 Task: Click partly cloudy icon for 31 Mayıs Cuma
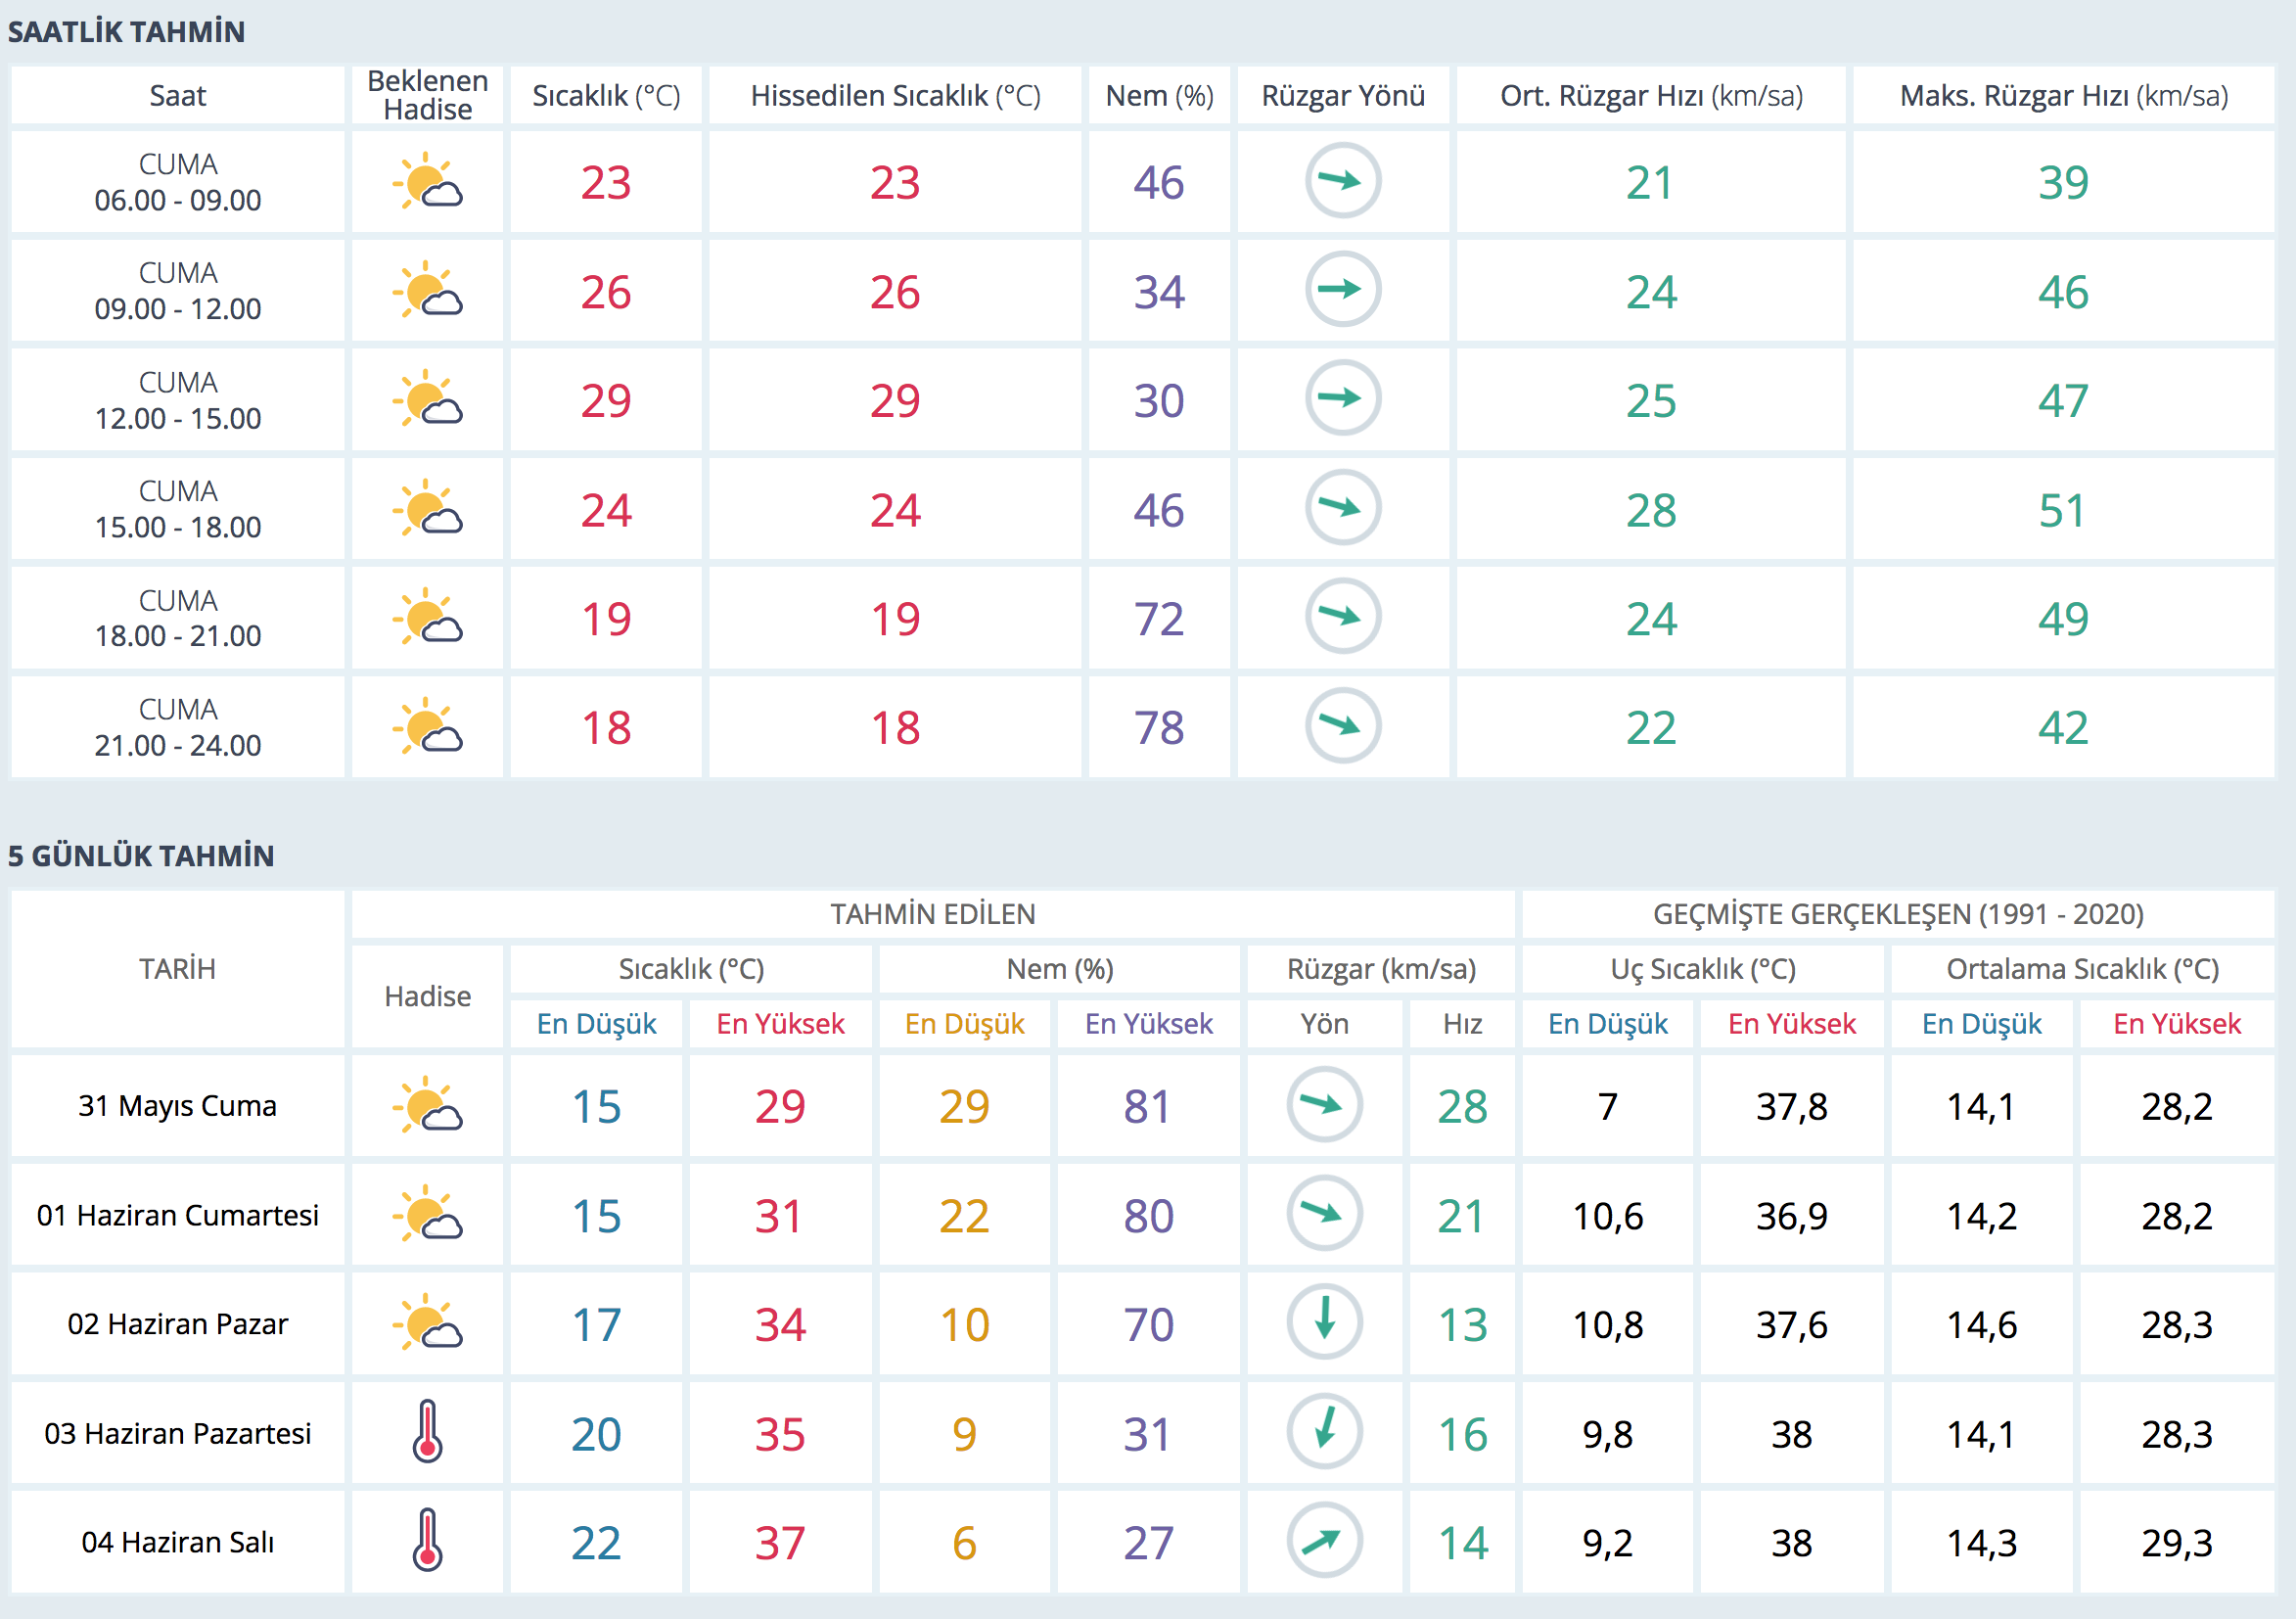(x=428, y=1105)
